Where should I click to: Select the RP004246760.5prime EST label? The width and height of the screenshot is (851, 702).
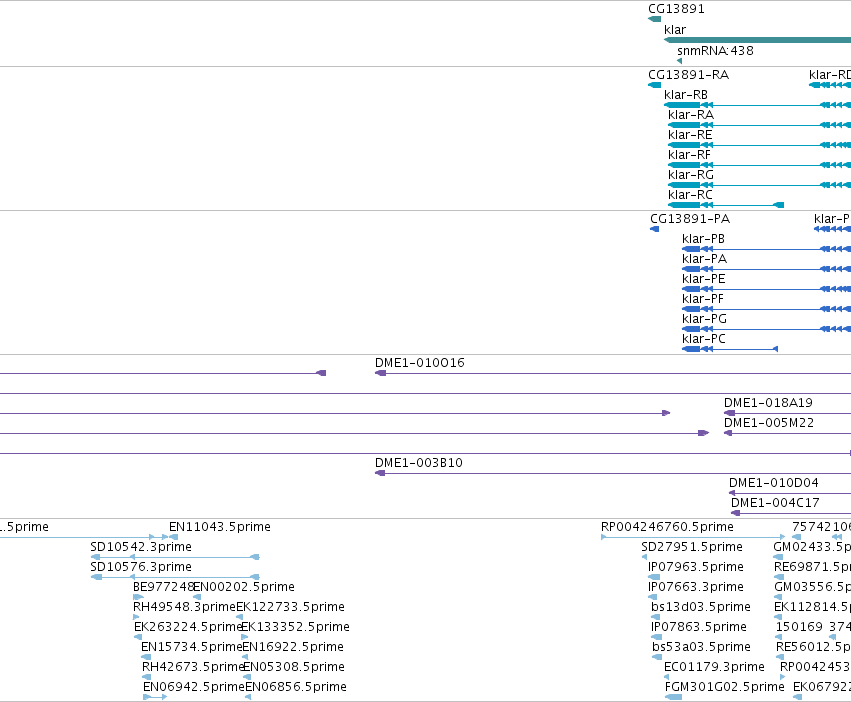point(668,527)
